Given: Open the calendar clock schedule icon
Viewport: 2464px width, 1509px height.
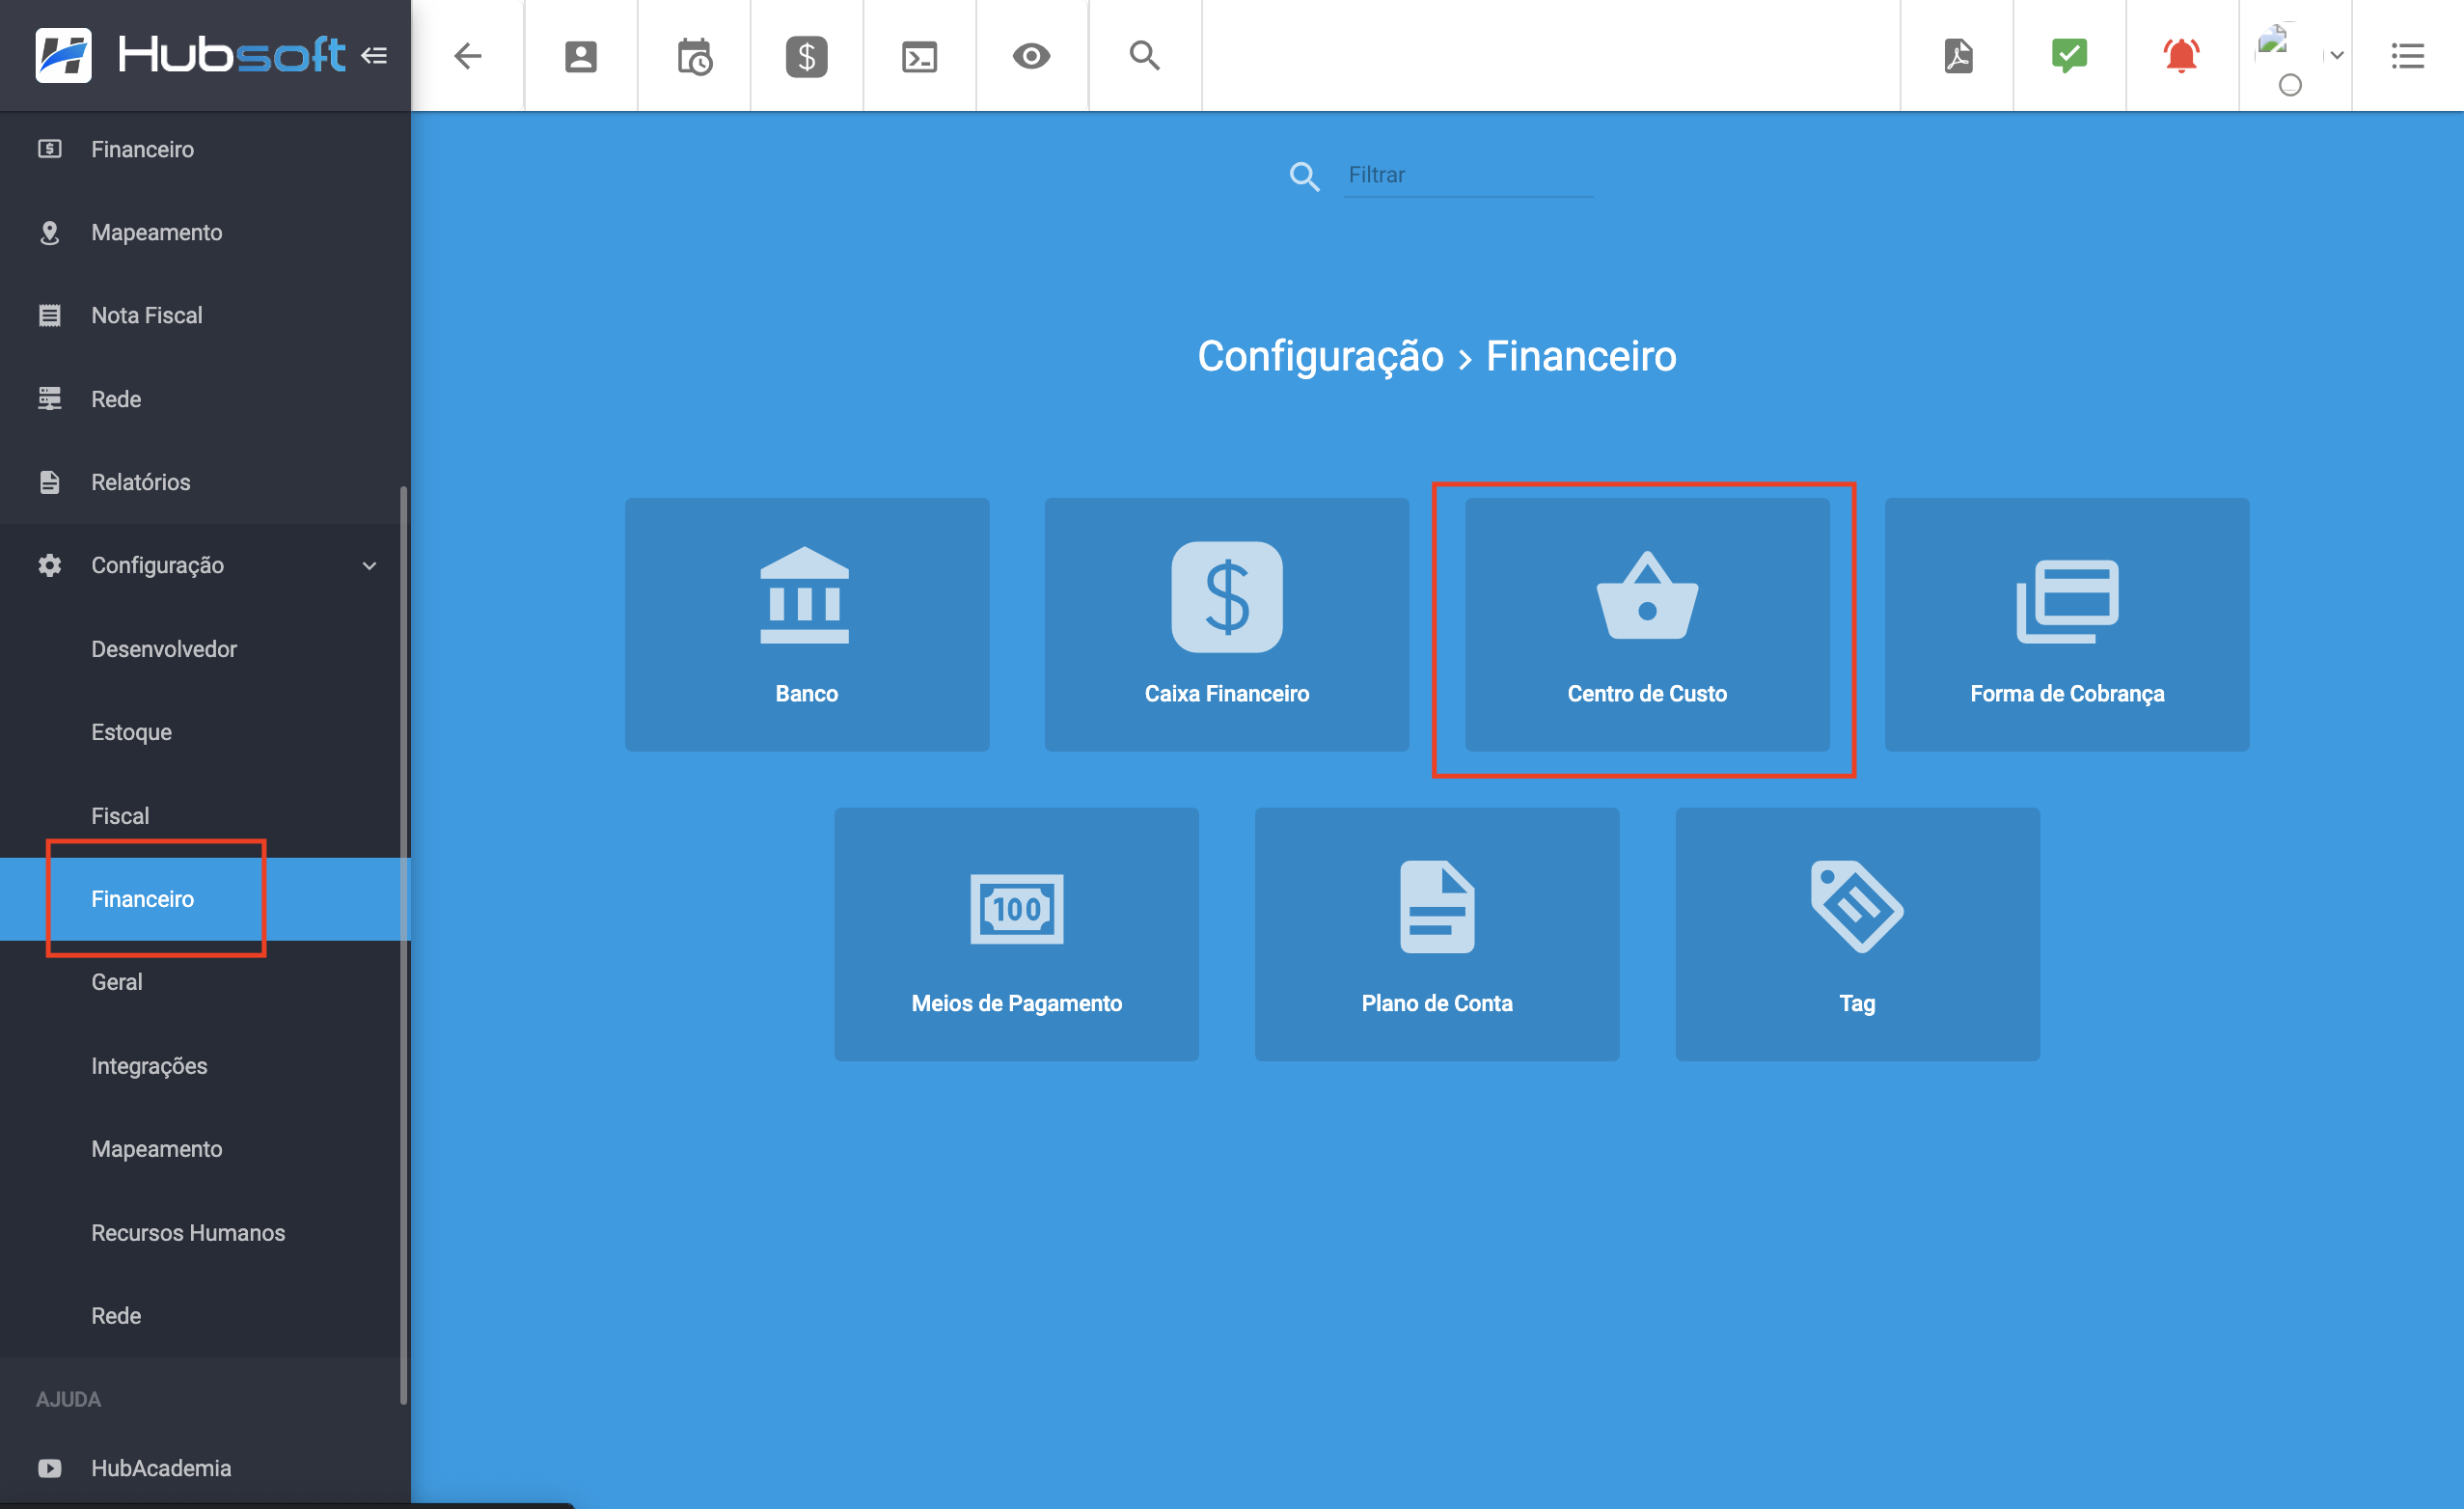Looking at the screenshot, I should tap(694, 56).
